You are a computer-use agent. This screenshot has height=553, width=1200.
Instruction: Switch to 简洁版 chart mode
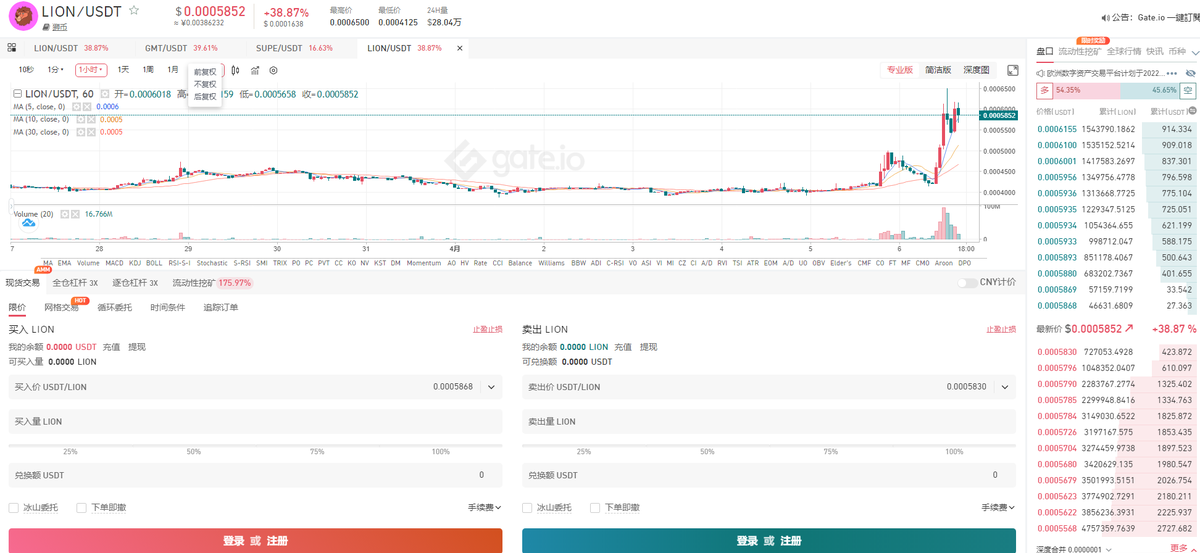[x=939, y=70]
